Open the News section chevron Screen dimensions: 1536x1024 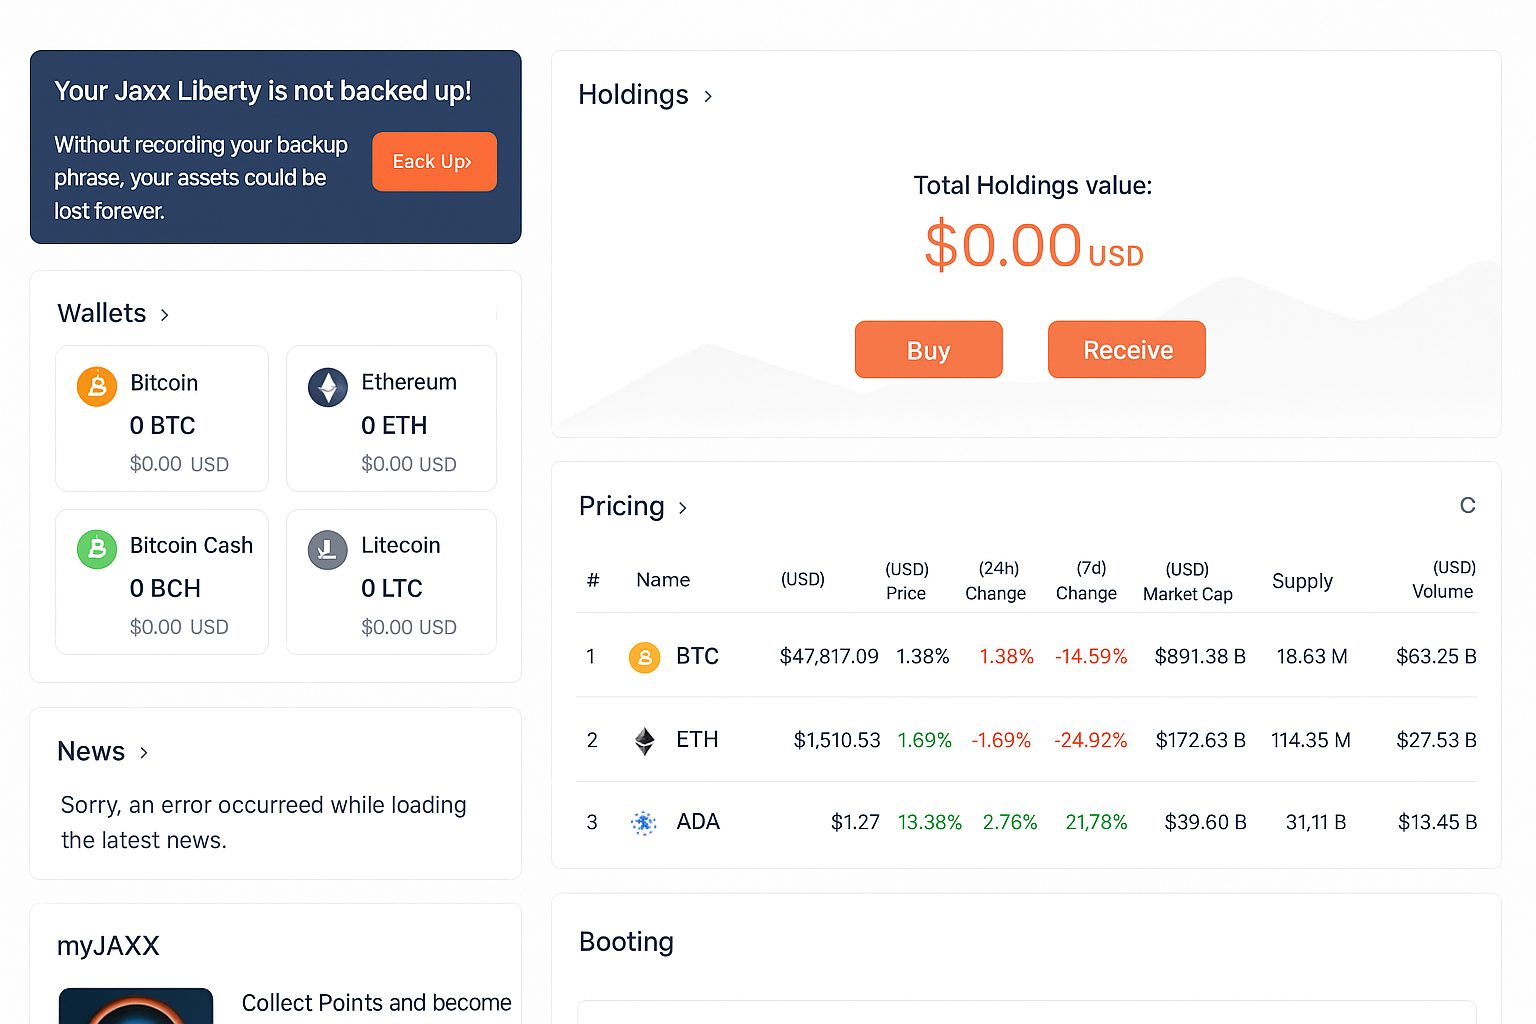[x=144, y=753]
